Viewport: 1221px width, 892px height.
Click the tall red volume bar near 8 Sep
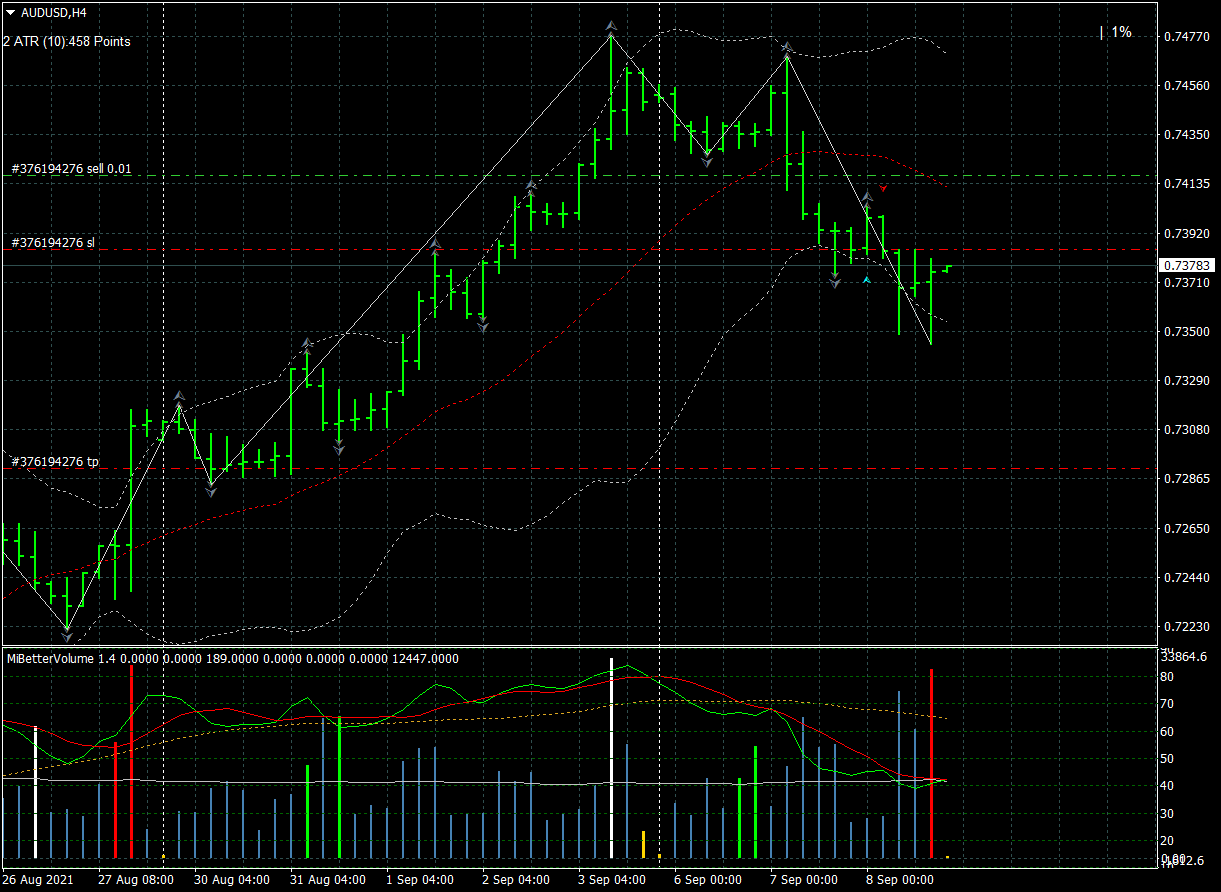point(932,763)
